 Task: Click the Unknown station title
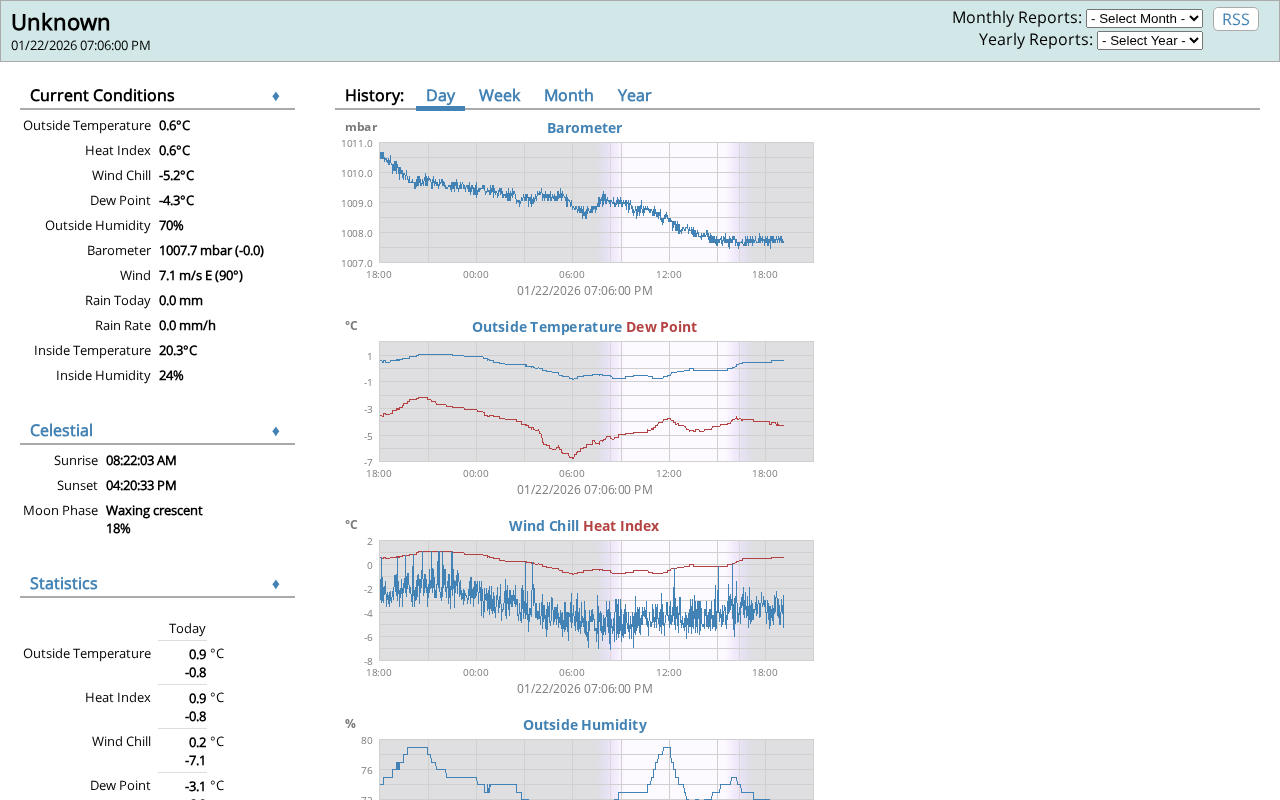61,22
